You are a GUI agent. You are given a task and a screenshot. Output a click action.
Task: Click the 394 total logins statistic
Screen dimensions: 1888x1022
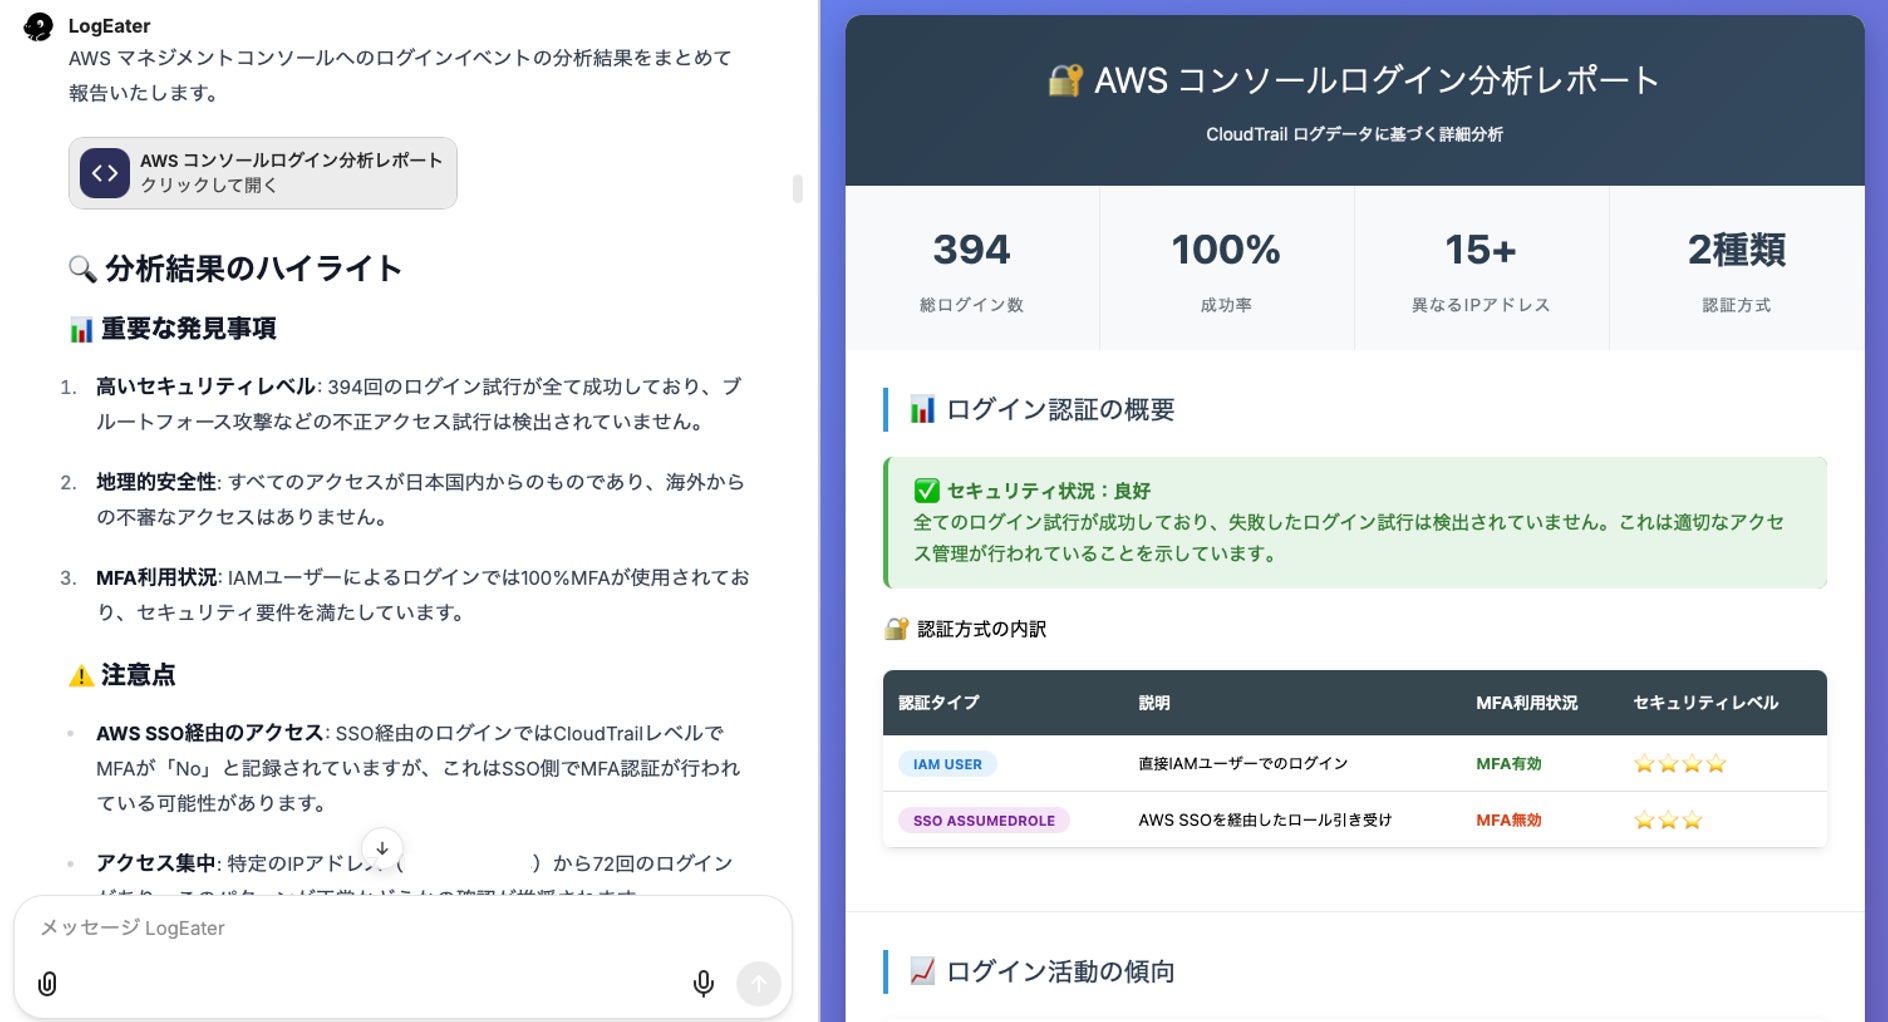tap(972, 250)
